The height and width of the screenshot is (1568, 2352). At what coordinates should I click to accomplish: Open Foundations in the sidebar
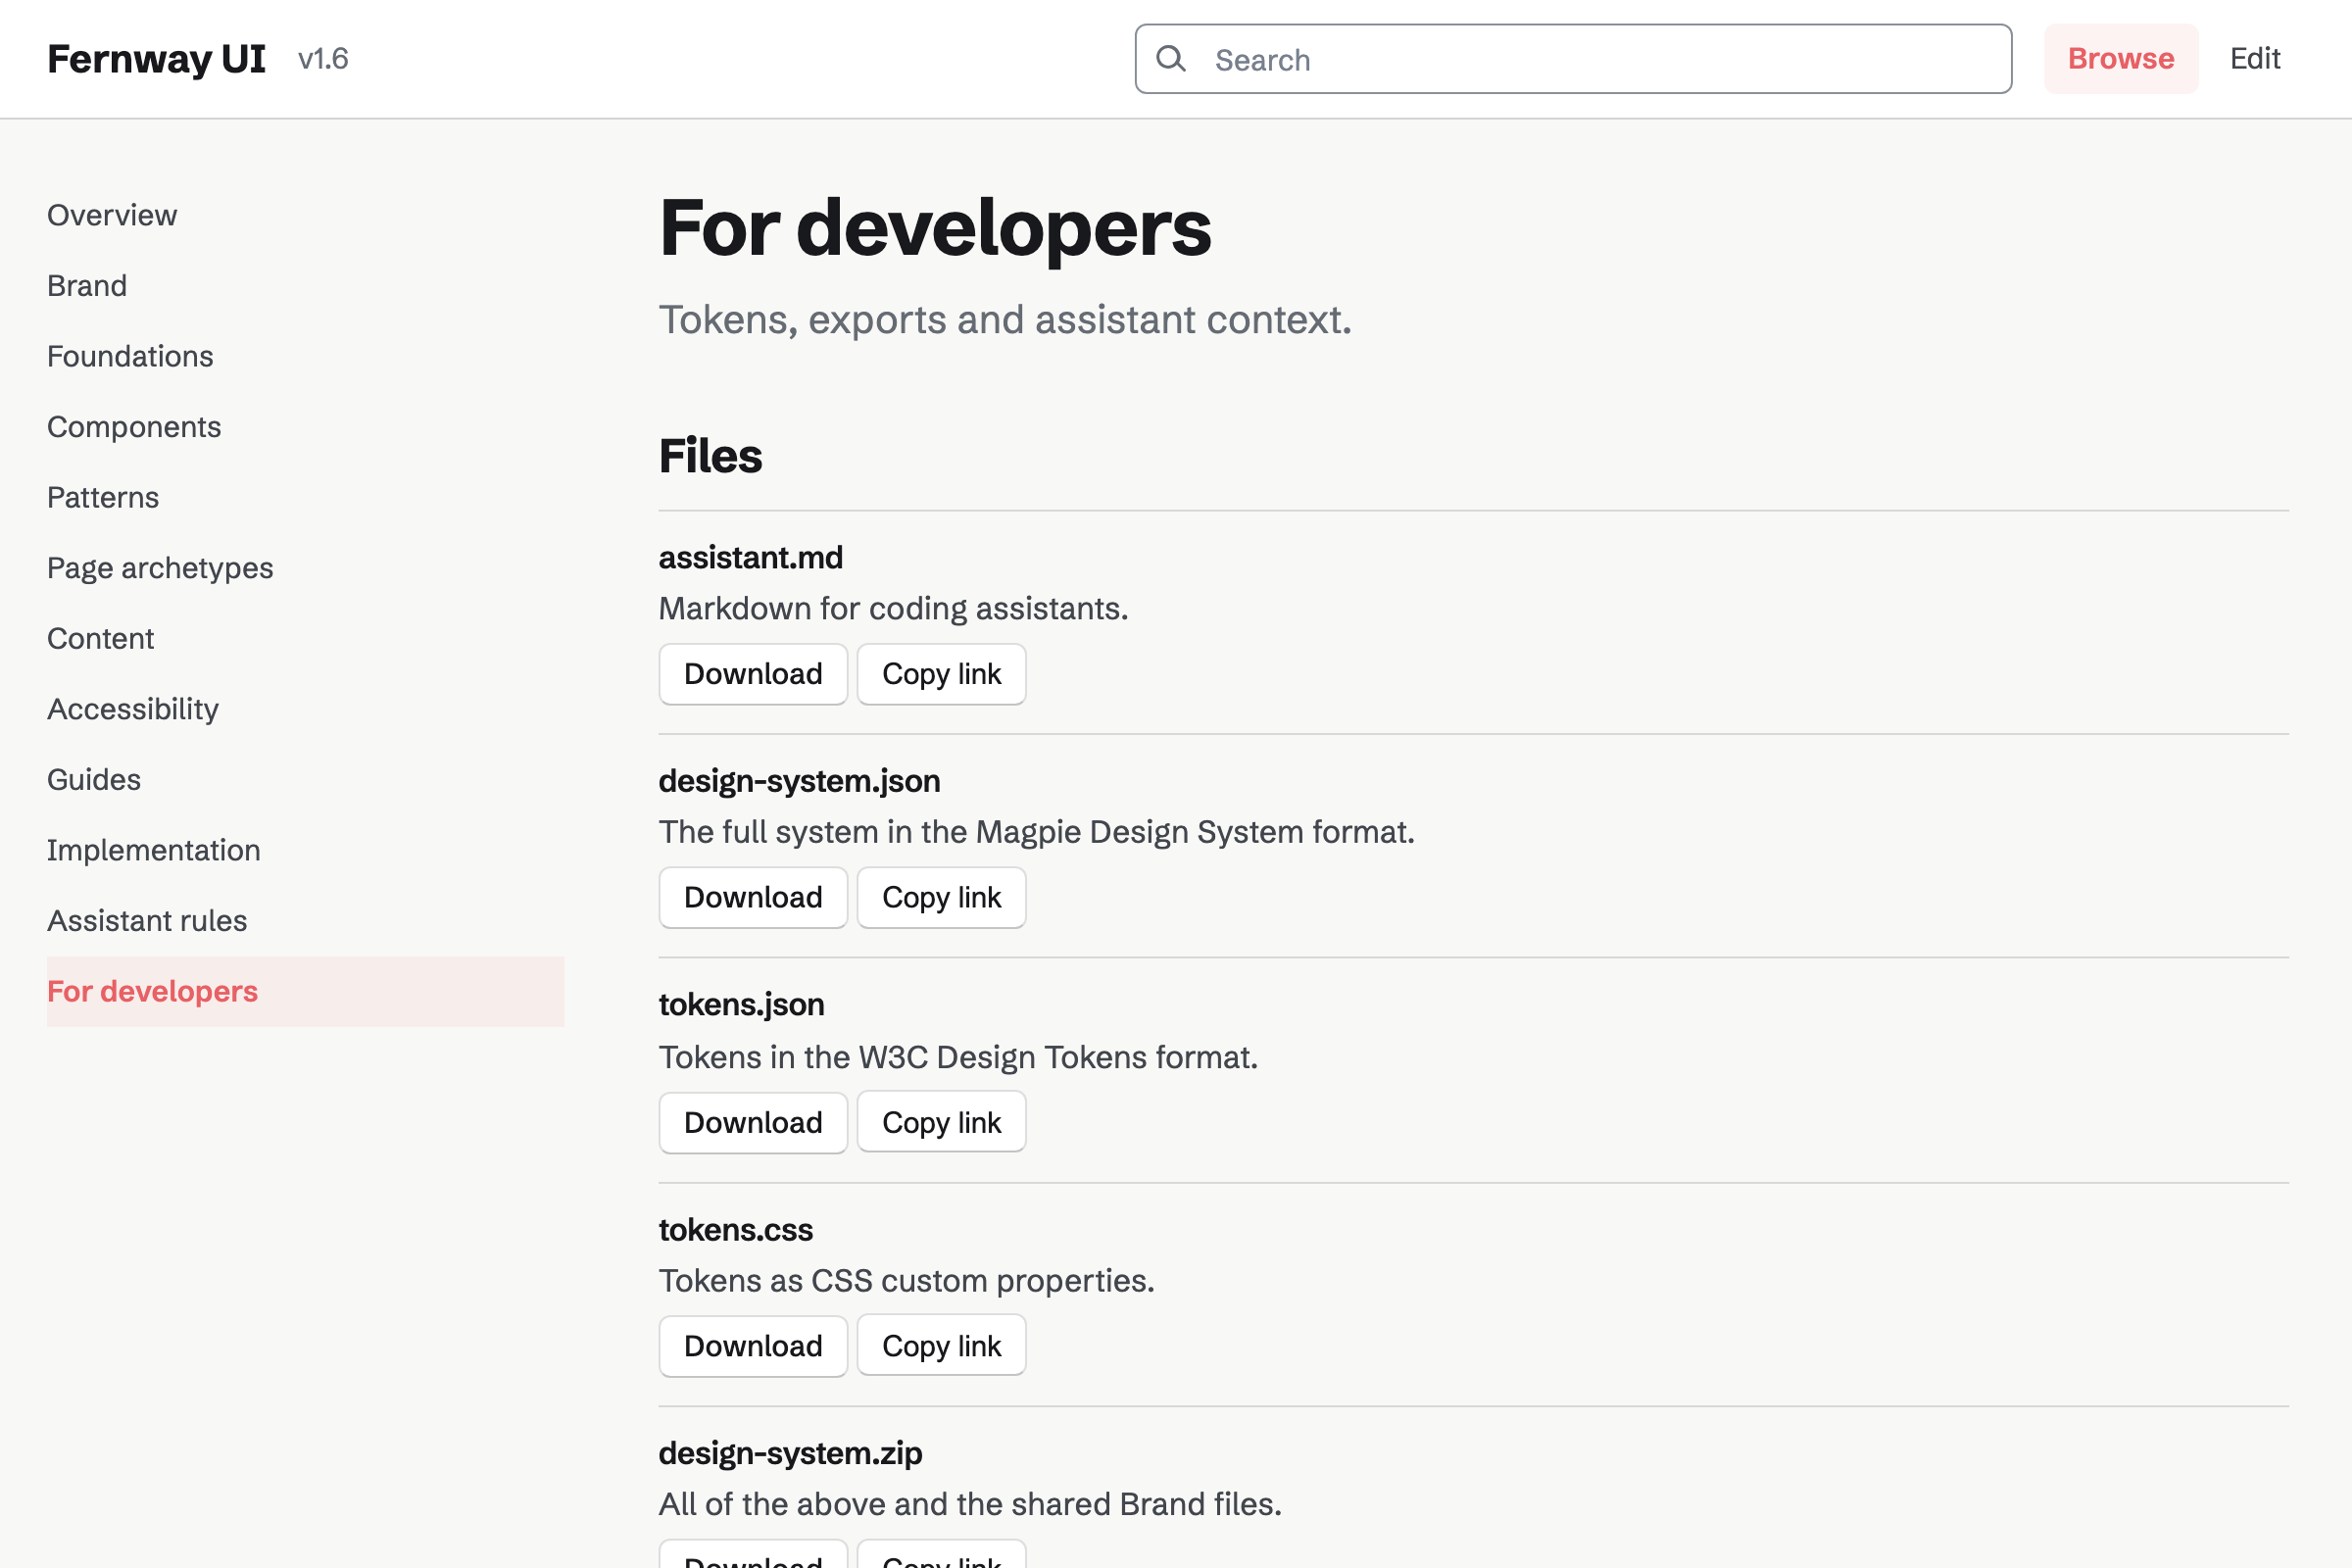click(x=130, y=356)
